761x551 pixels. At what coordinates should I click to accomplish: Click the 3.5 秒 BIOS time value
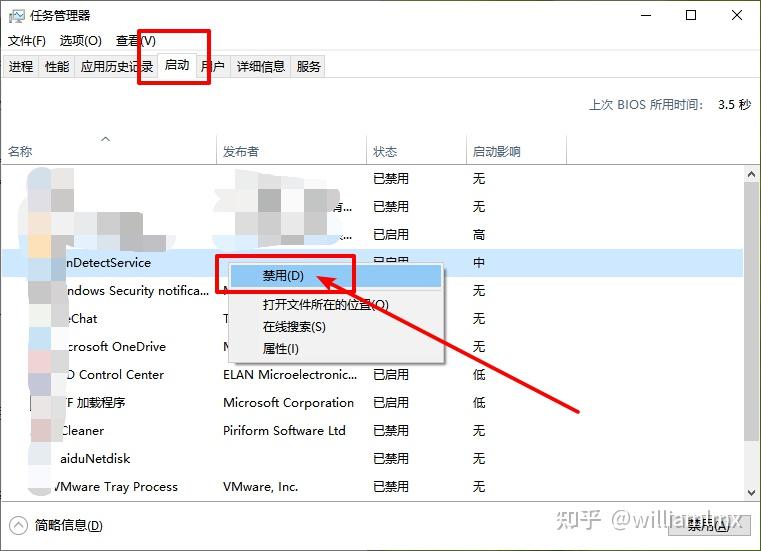734,105
